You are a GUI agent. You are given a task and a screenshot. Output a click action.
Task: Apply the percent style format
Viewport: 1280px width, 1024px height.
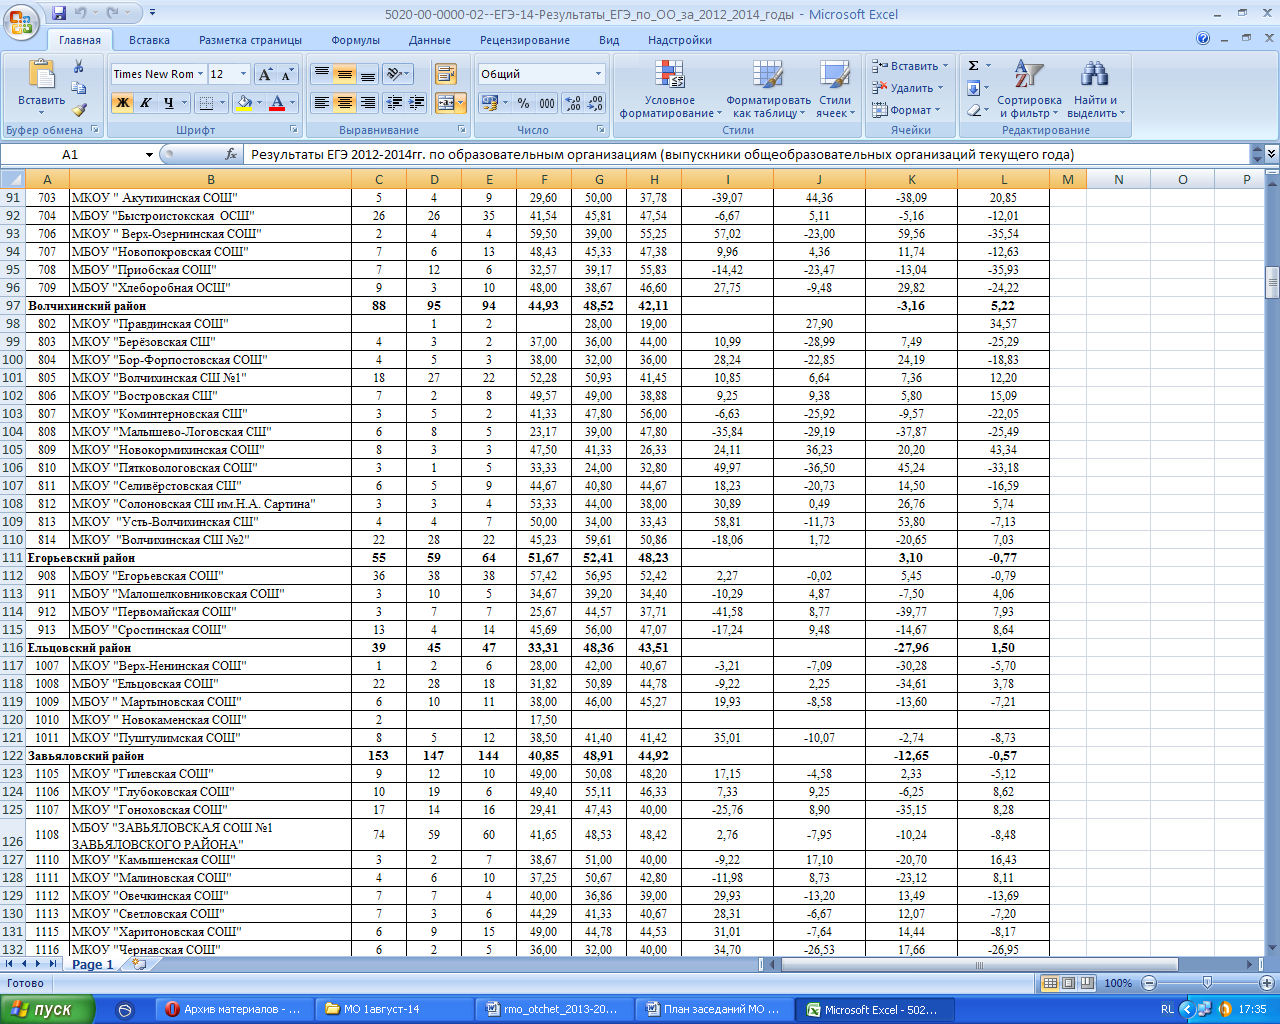(x=522, y=103)
